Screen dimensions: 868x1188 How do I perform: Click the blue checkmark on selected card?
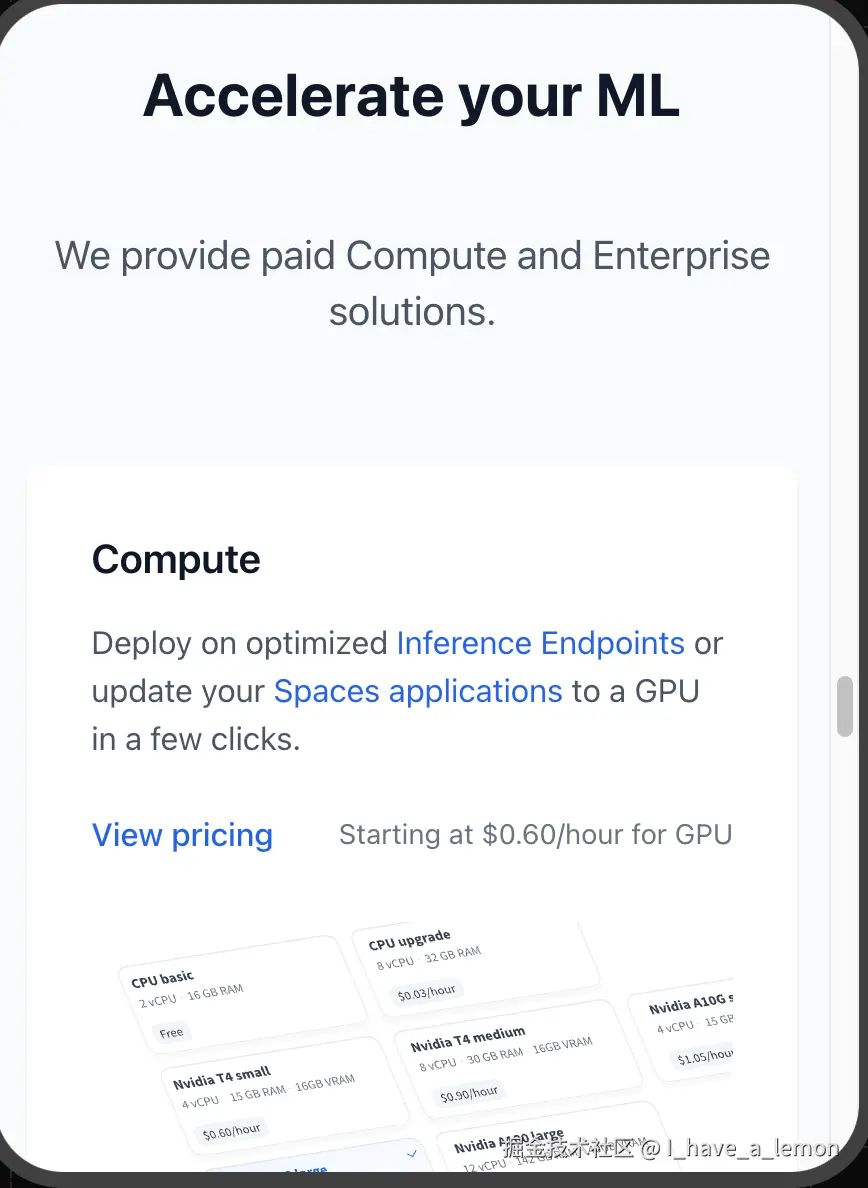[412, 1154]
